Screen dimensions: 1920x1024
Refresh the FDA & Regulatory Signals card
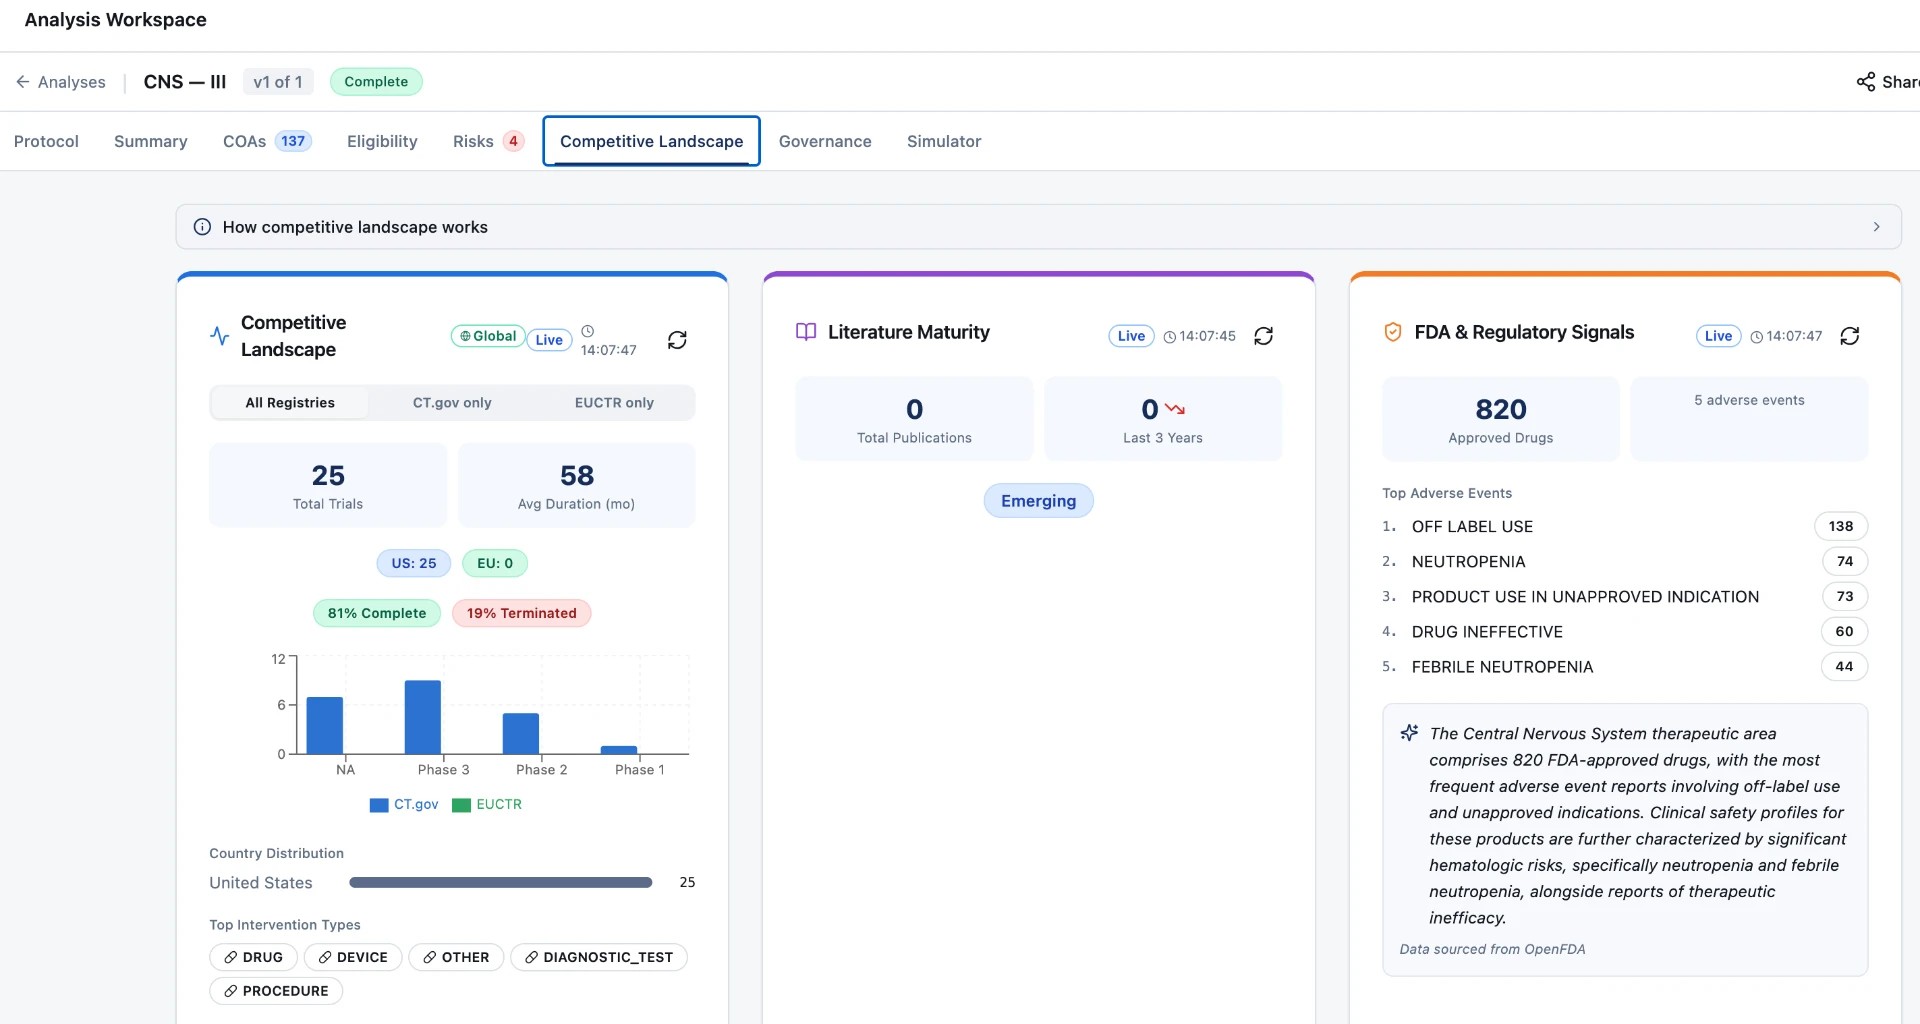(x=1850, y=336)
